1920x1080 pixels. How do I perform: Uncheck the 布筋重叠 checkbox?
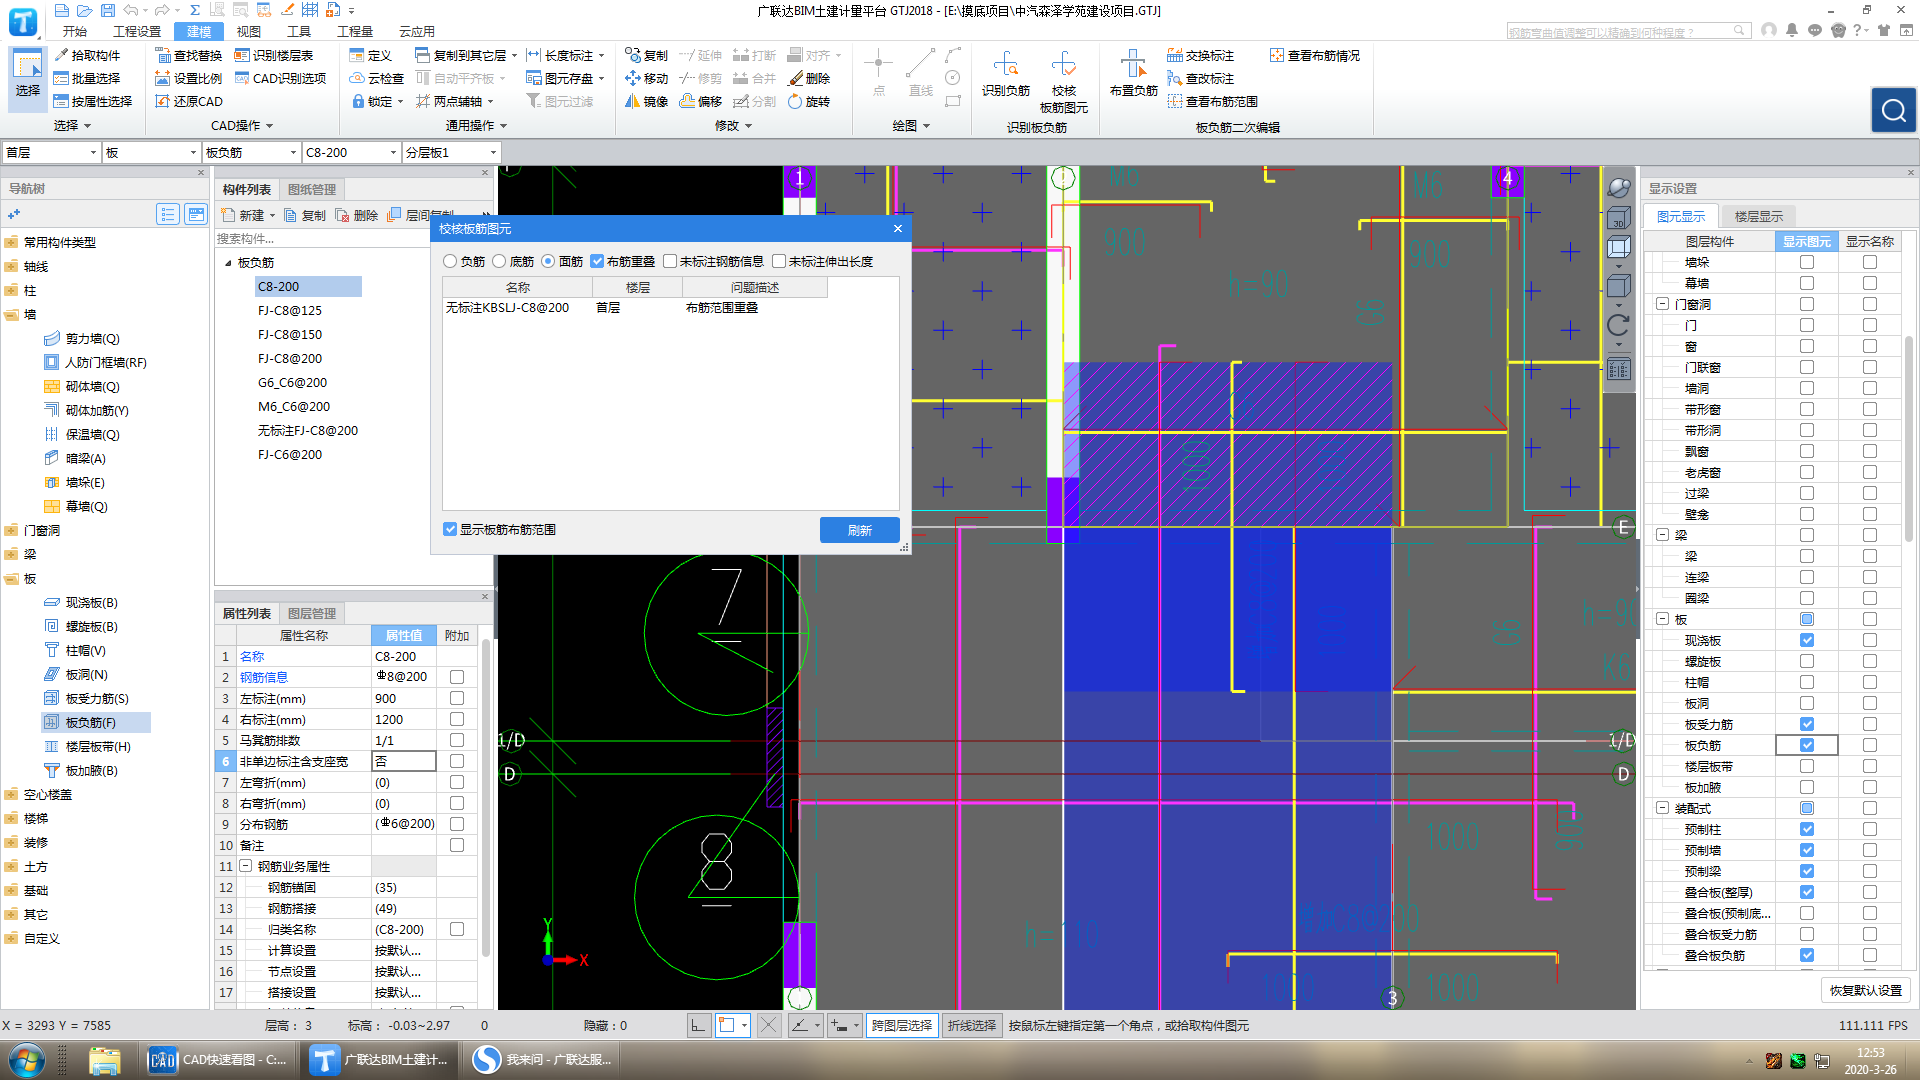[x=597, y=262]
